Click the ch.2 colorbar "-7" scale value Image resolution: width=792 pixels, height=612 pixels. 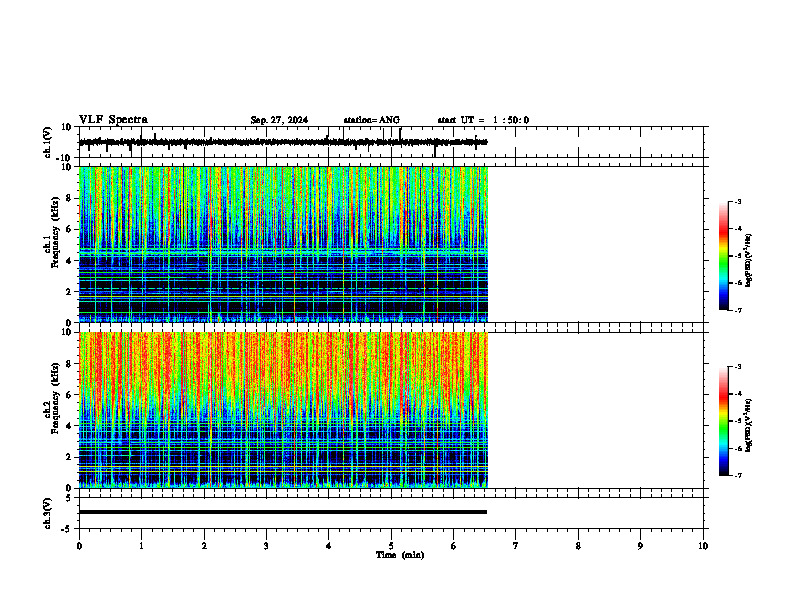pyautogui.click(x=738, y=475)
